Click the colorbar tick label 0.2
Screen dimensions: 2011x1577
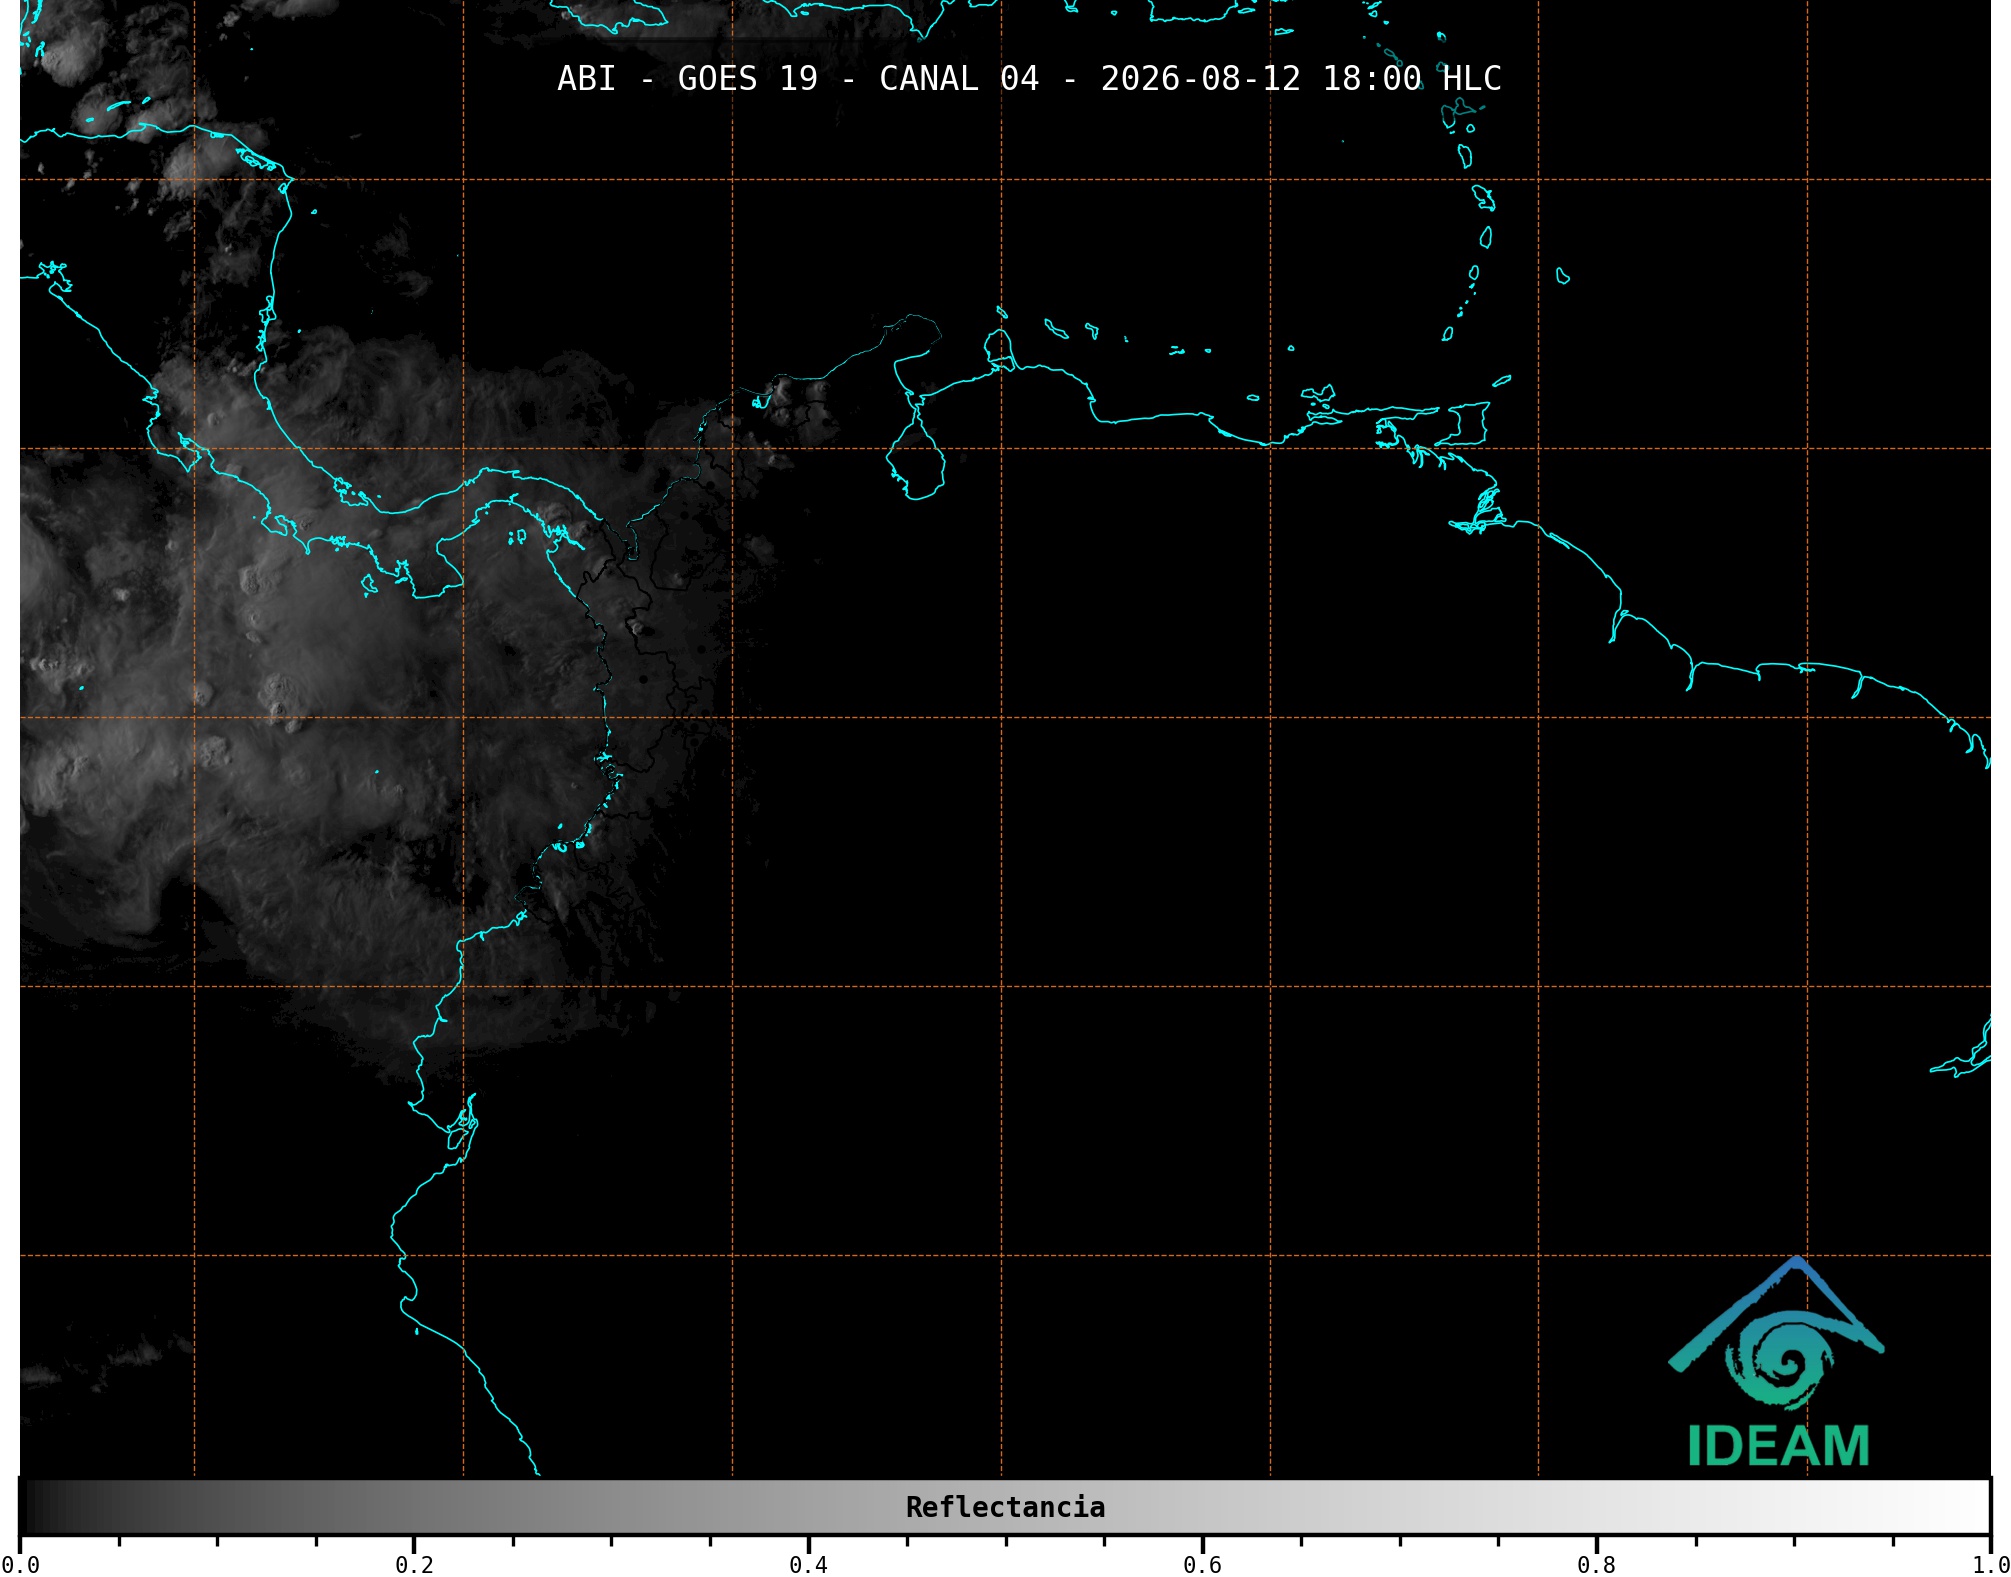pyautogui.click(x=414, y=1564)
